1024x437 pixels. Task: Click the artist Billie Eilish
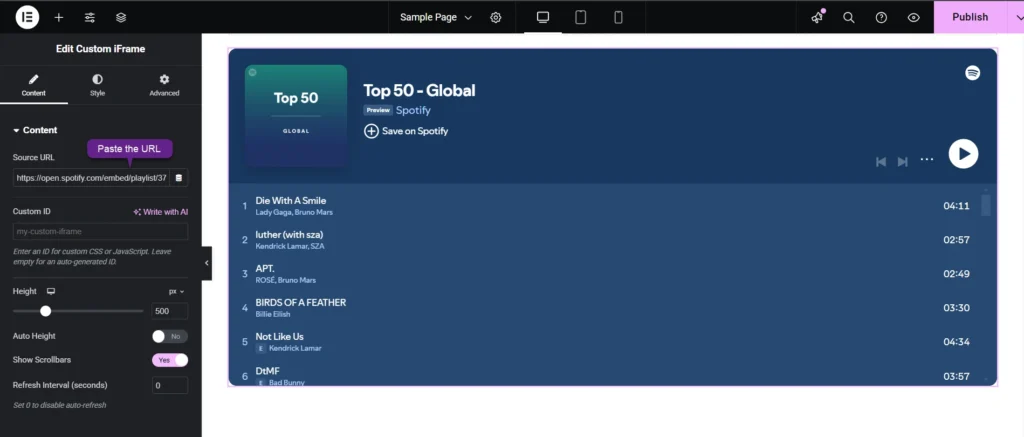(271, 314)
